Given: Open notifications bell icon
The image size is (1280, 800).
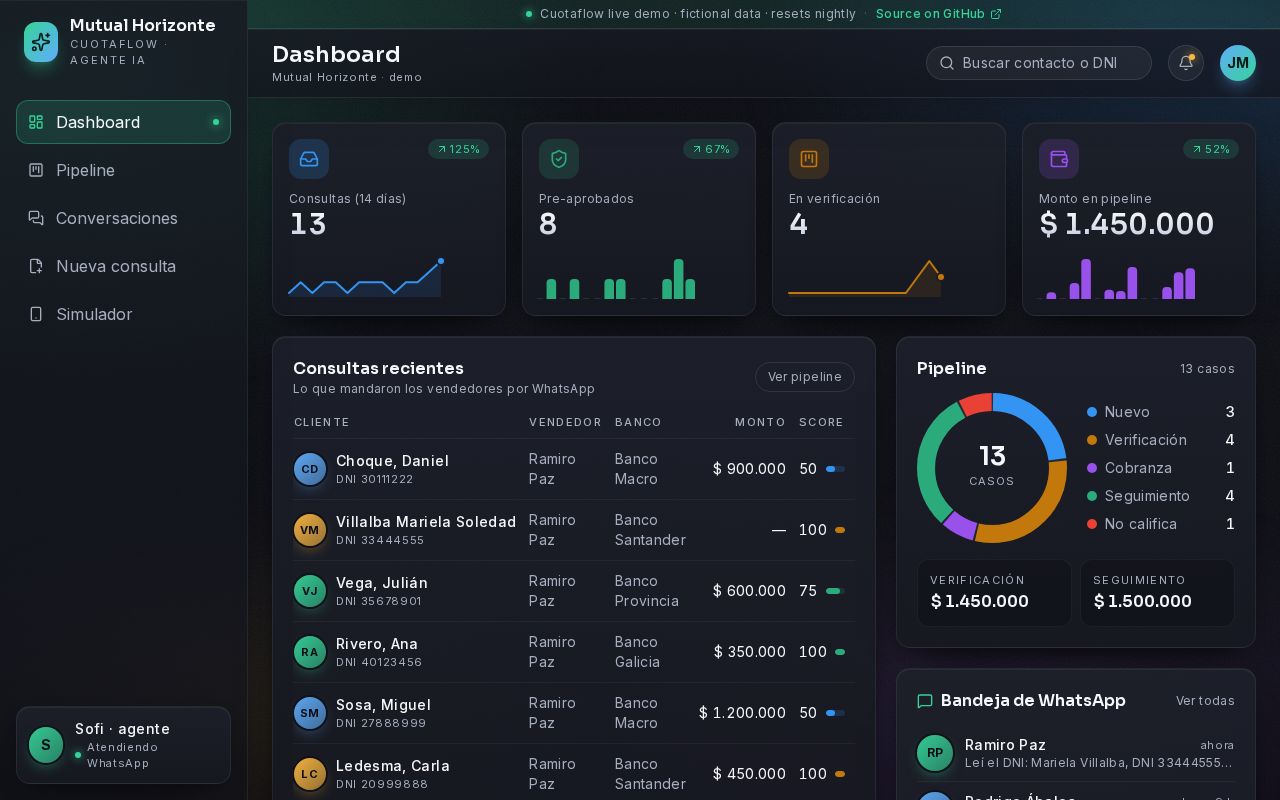Looking at the screenshot, I should point(1186,63).
